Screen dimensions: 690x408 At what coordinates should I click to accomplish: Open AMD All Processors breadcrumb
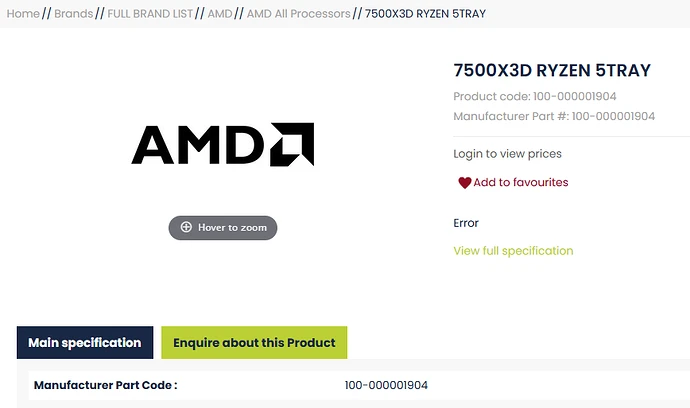(298, 14)
